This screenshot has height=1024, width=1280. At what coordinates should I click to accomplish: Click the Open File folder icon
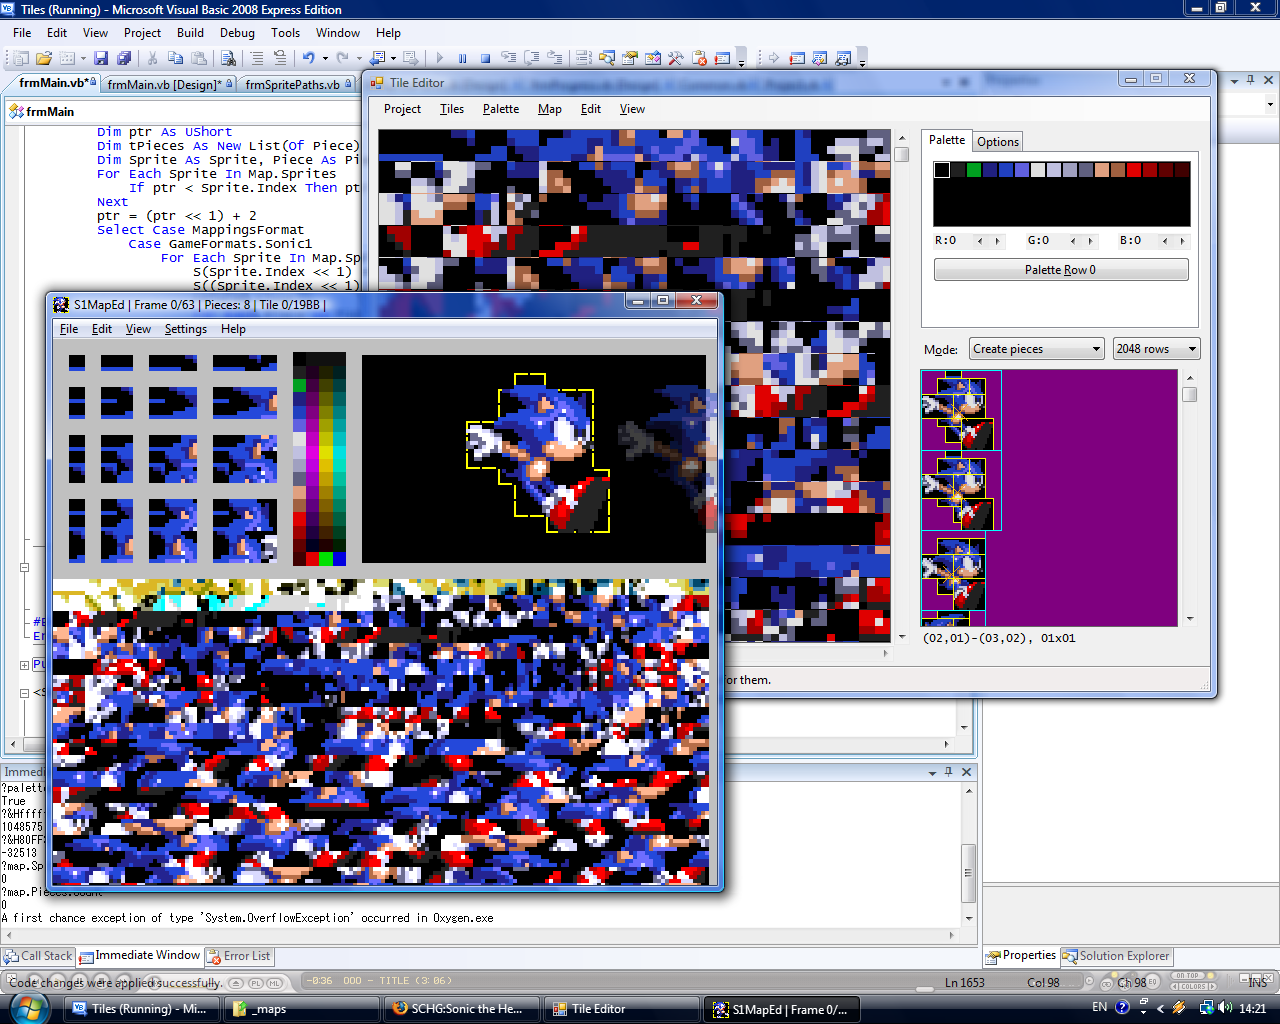coord(44,58)
